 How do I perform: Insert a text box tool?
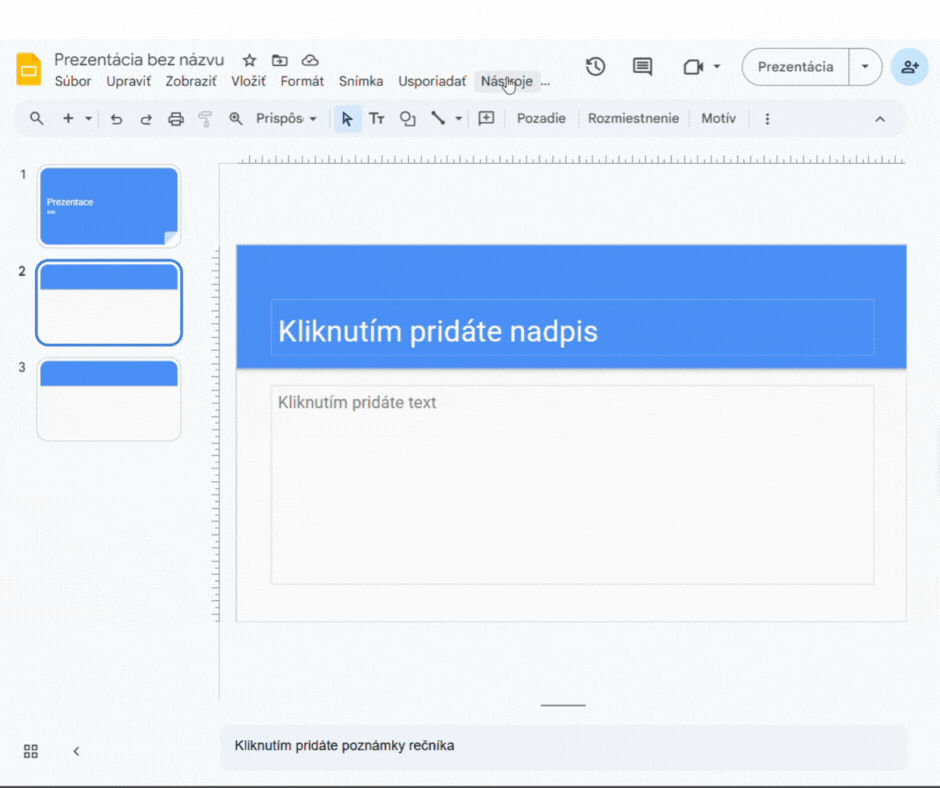(x=376, y=119)
